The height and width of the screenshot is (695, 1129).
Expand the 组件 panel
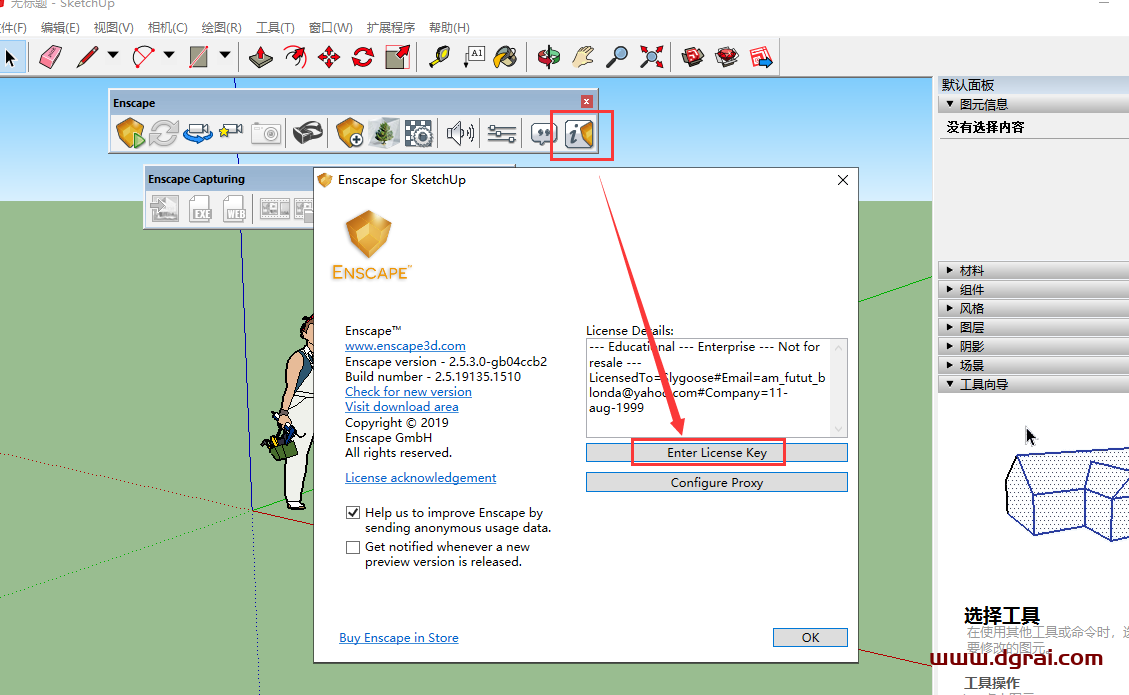tap(950, 290)
